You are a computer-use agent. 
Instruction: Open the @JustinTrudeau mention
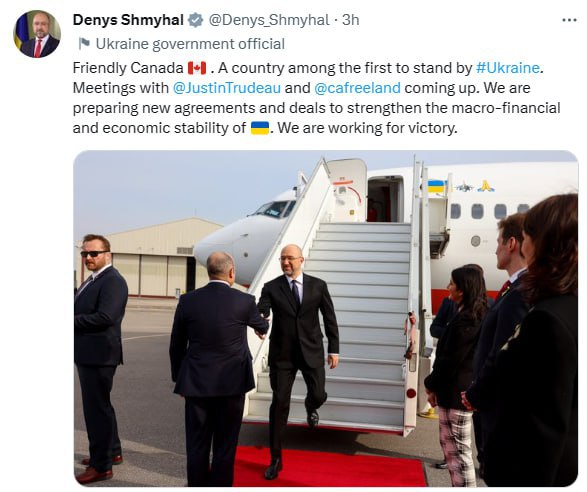226,88
